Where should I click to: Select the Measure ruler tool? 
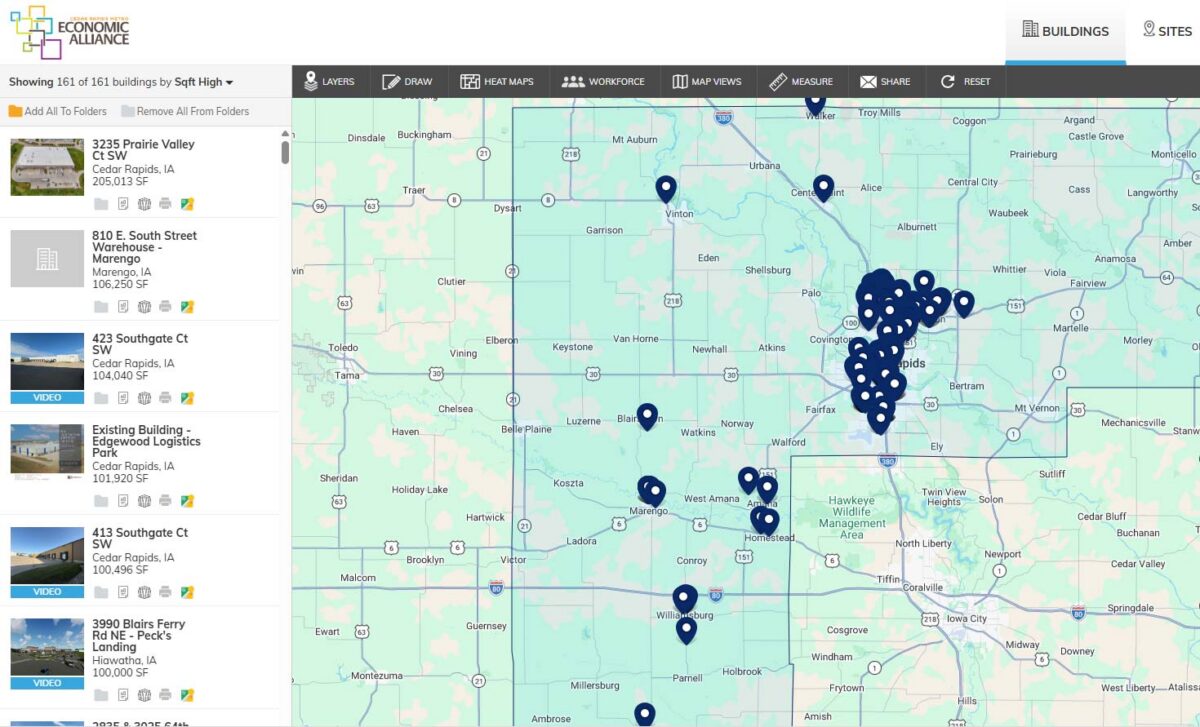click(x=801, y=81)
